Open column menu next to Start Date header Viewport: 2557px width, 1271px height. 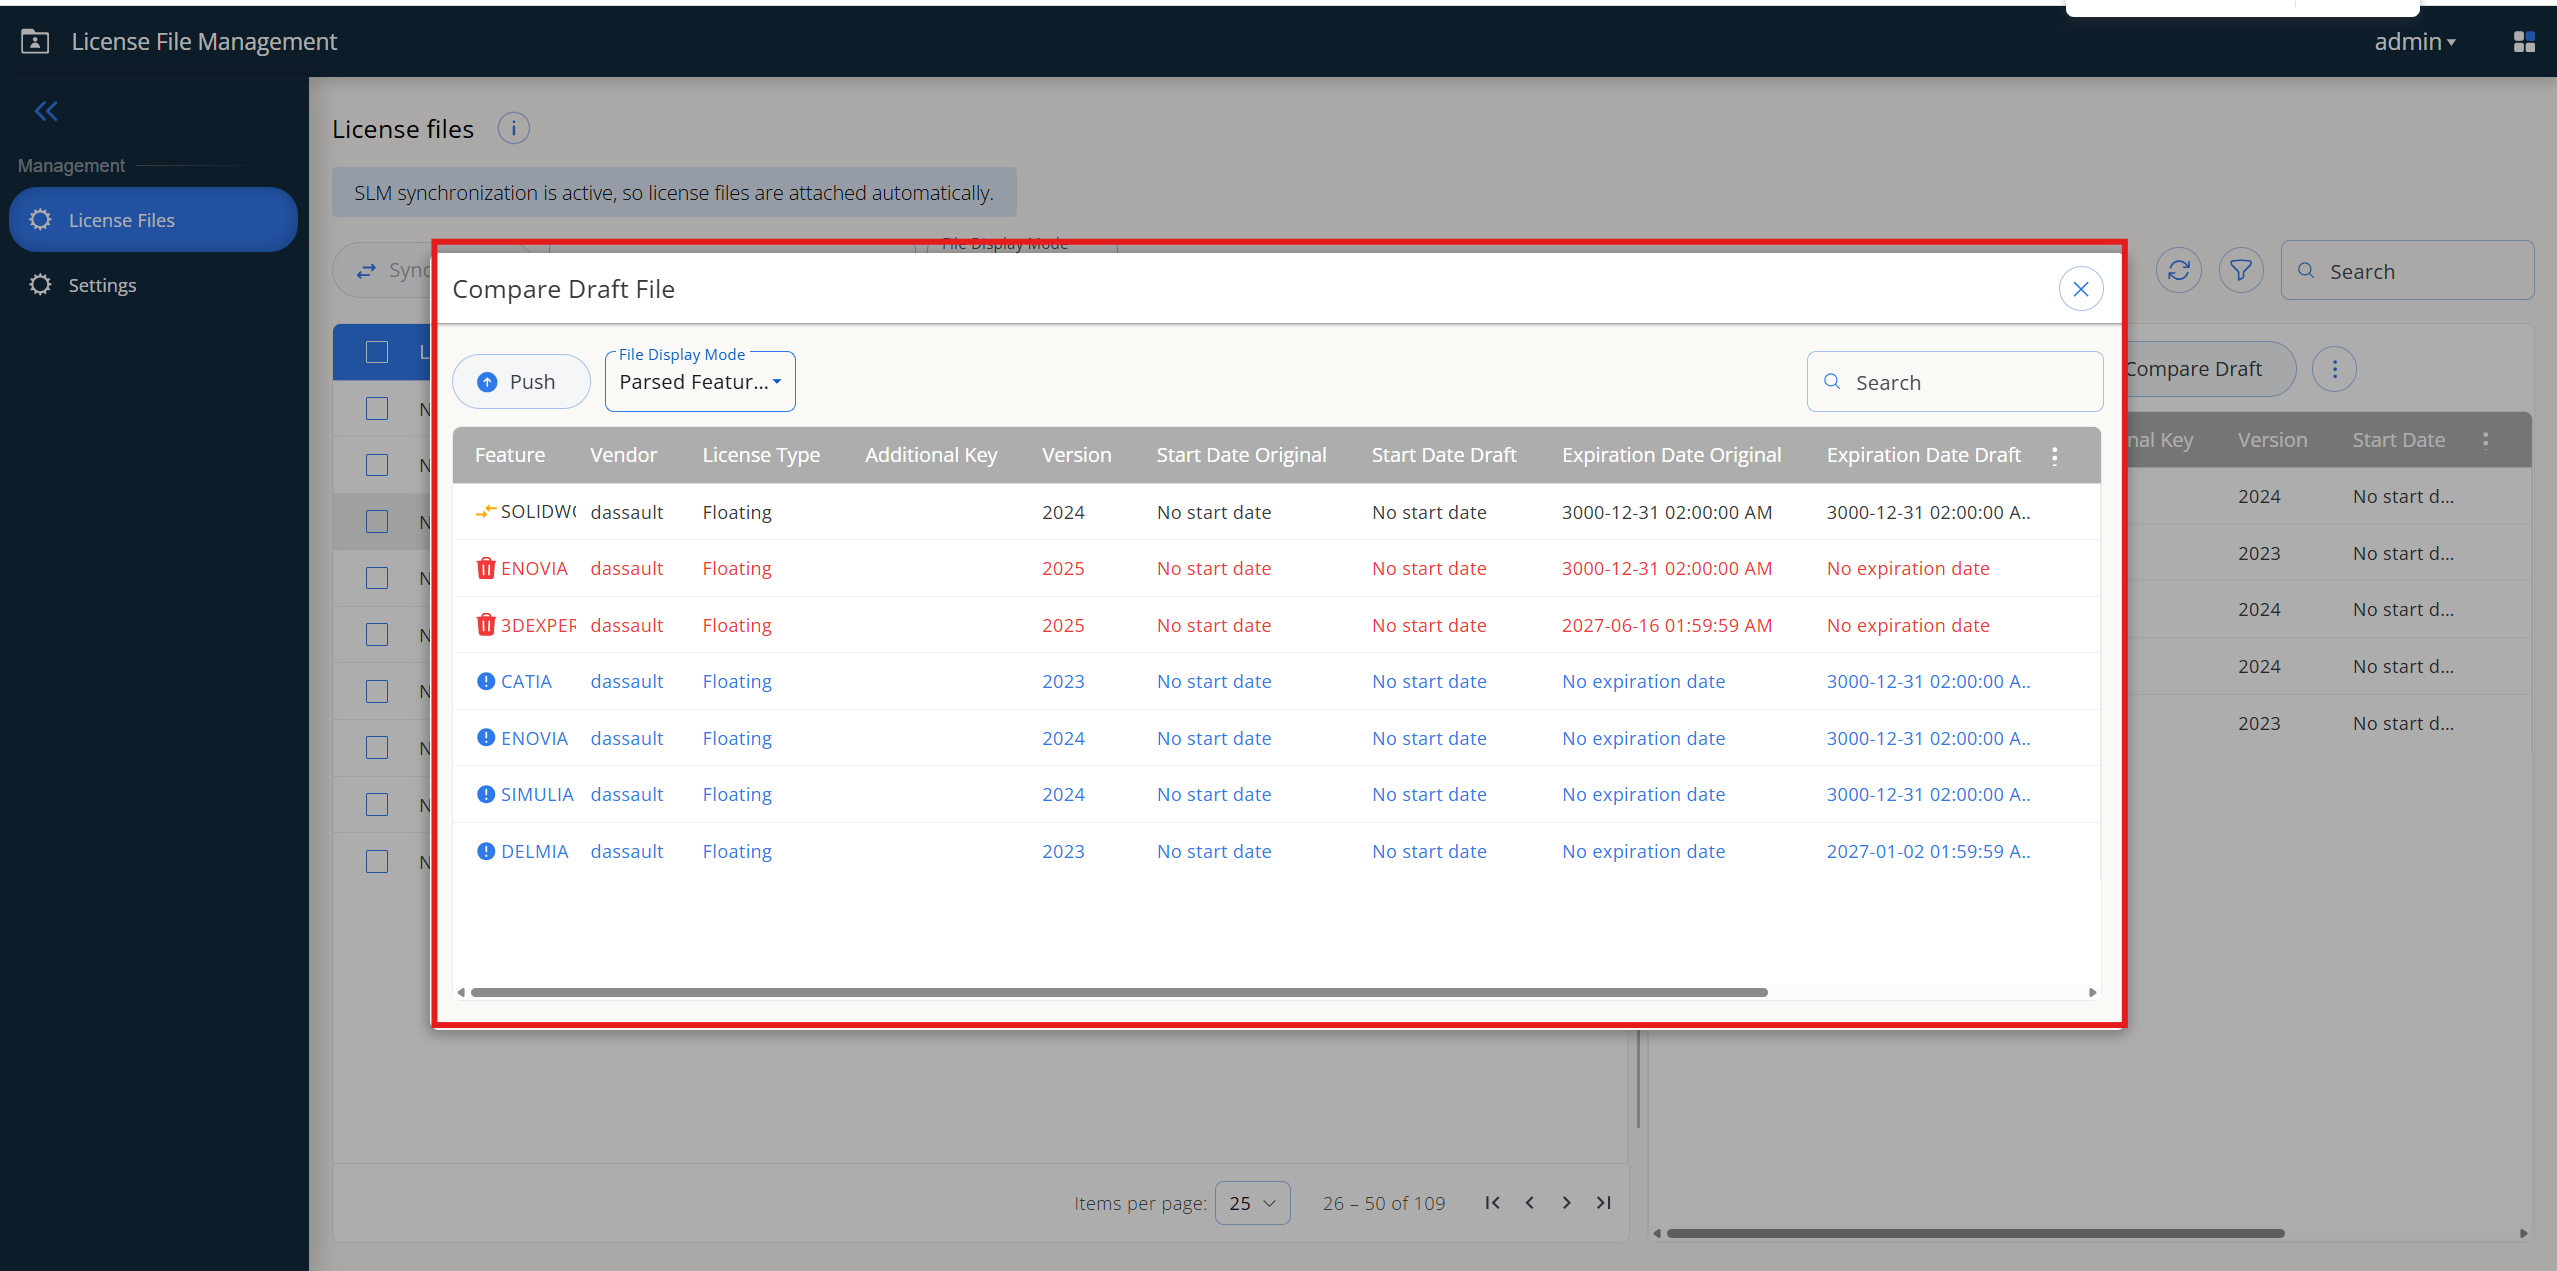(2486, 440)
